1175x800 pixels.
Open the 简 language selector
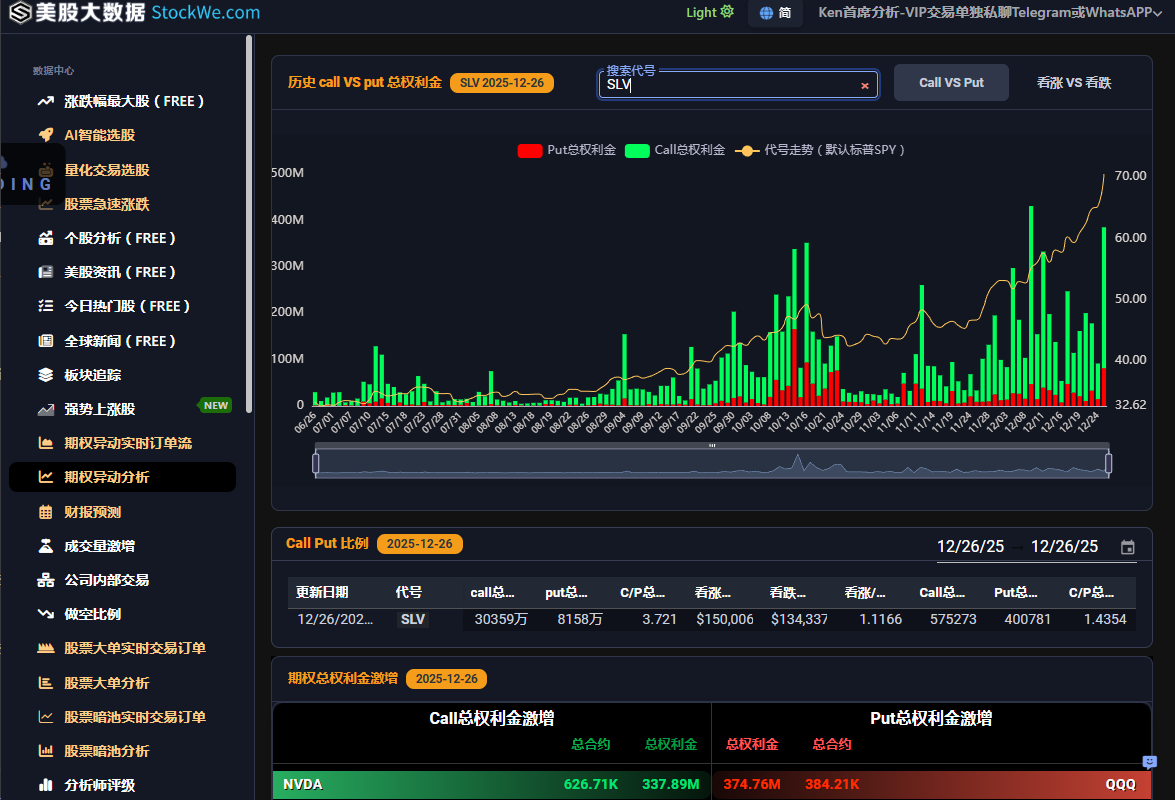tap(776, 13)
